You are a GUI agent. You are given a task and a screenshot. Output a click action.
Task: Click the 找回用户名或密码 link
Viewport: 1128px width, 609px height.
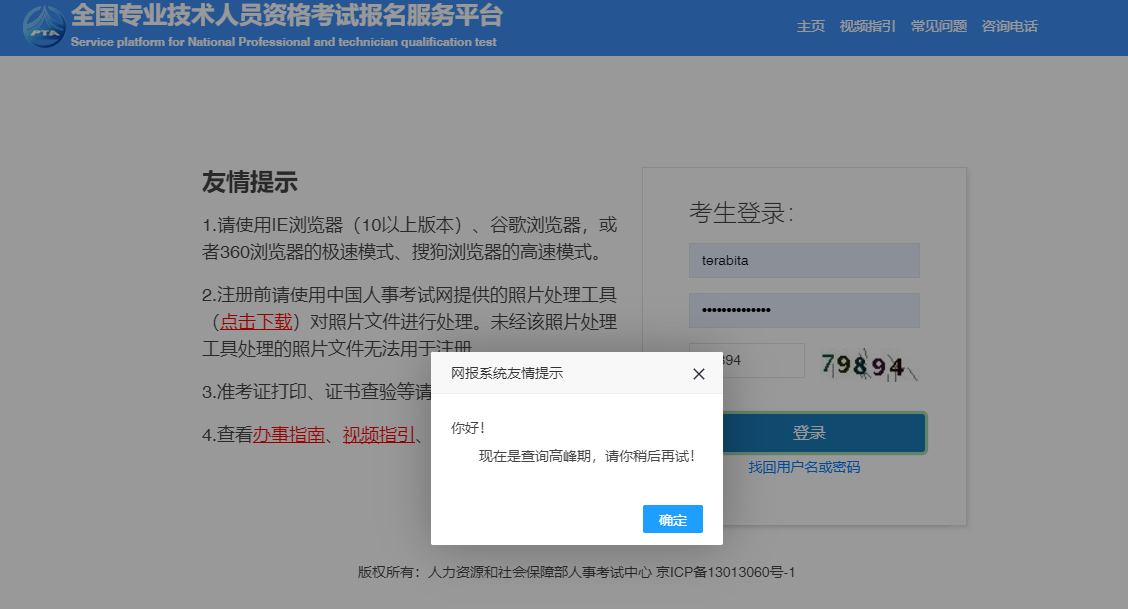tap(803, 467)
